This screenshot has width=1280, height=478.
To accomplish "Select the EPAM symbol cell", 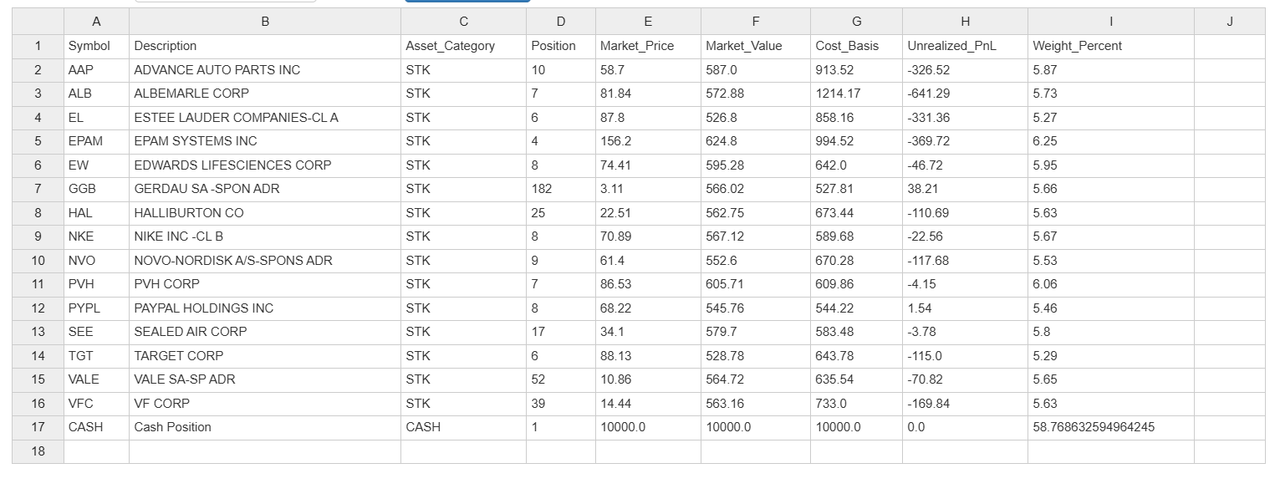I will click(96, 141).
